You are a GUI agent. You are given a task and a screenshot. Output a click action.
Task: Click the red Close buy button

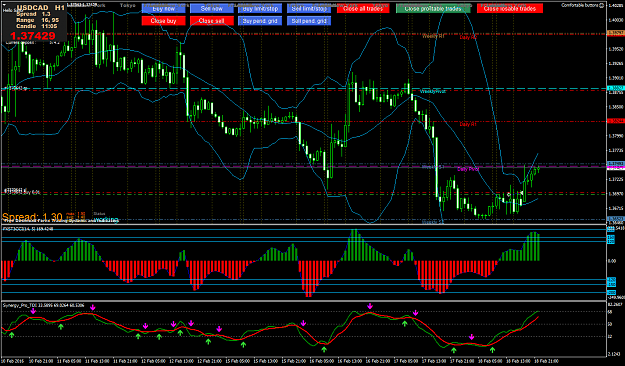pyautogui.click(x=163, y=21)
